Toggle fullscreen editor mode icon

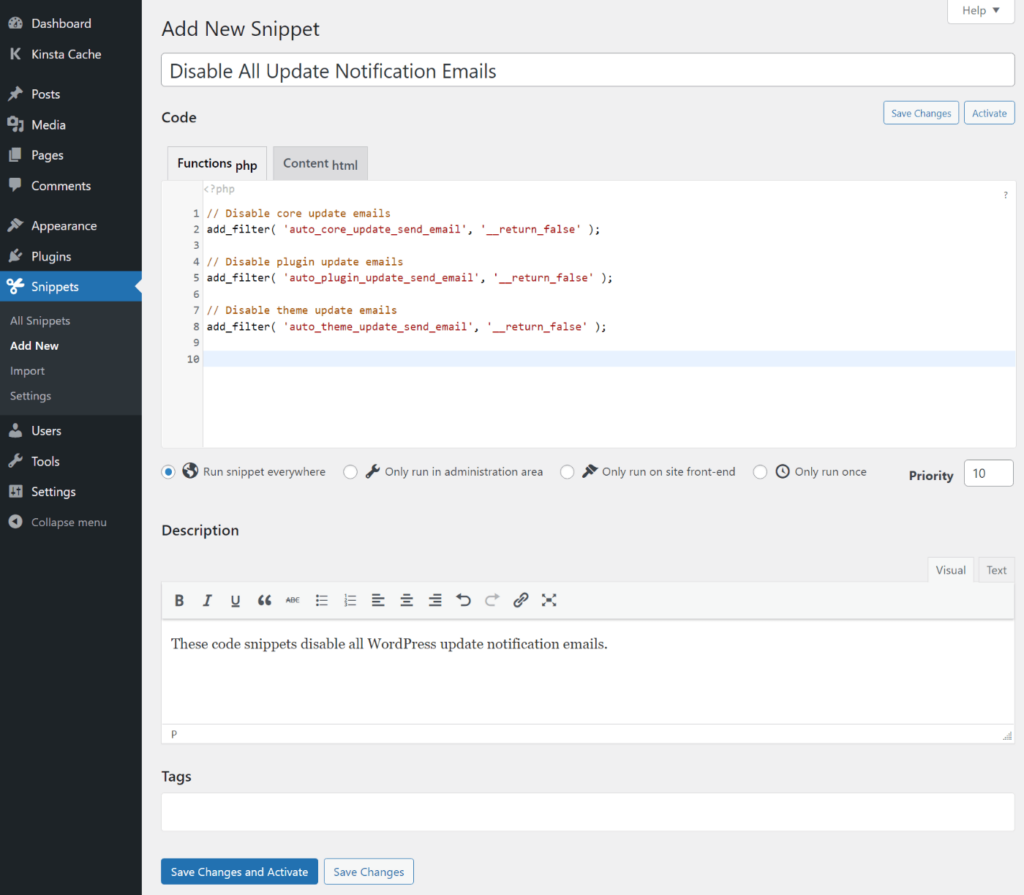[549, 601]
